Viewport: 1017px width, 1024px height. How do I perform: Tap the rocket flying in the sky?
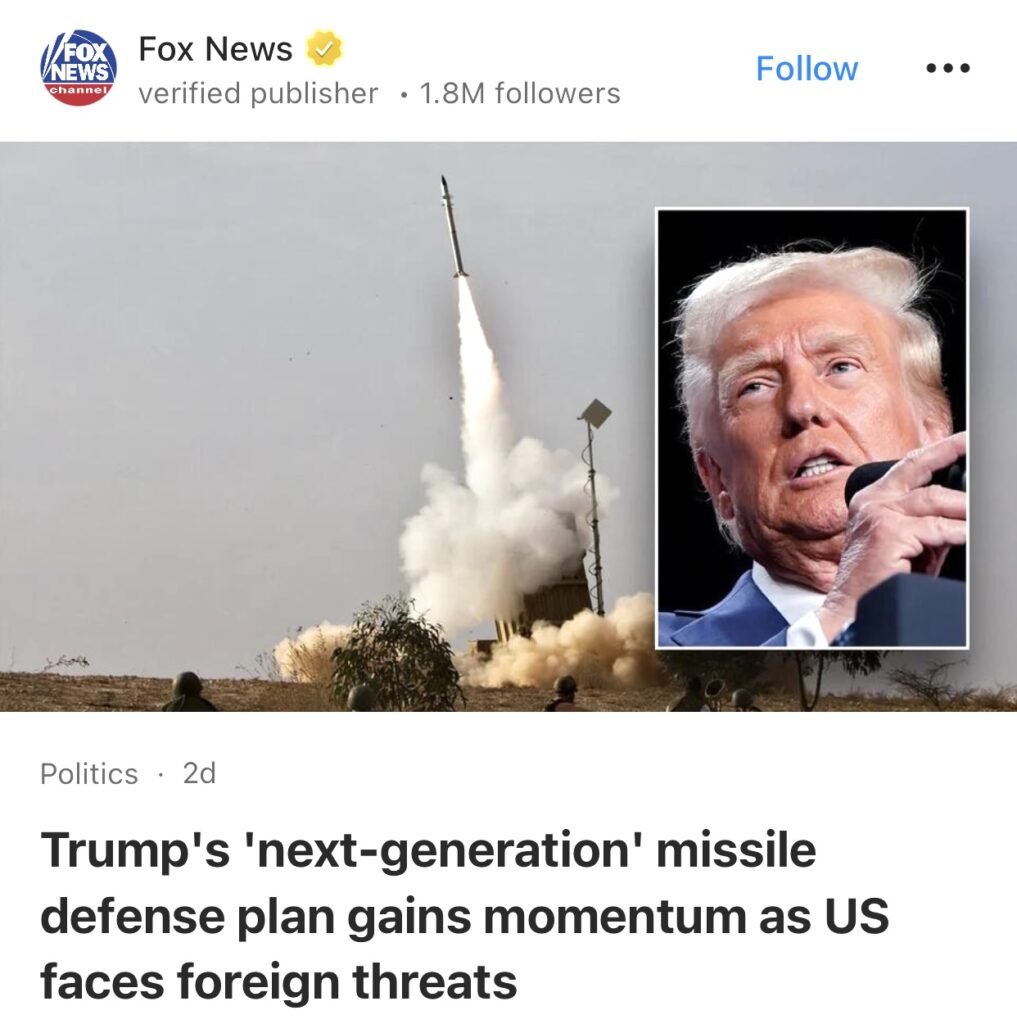point(453,226)
